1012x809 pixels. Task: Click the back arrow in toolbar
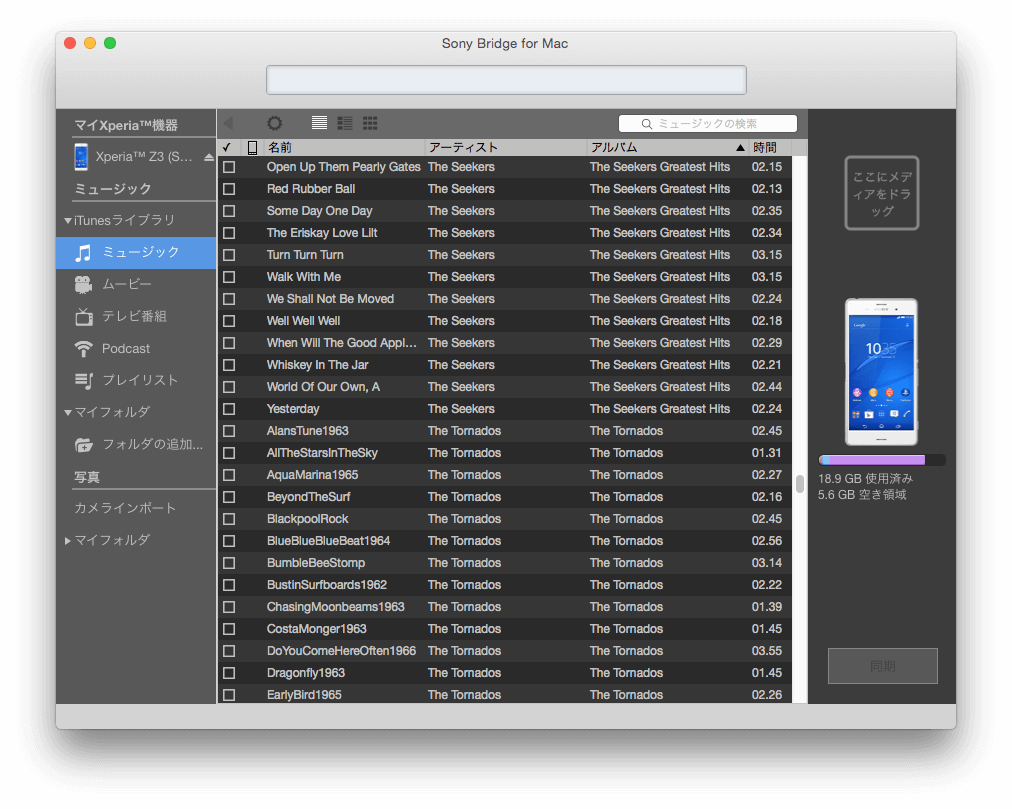[x=228, y=123]
